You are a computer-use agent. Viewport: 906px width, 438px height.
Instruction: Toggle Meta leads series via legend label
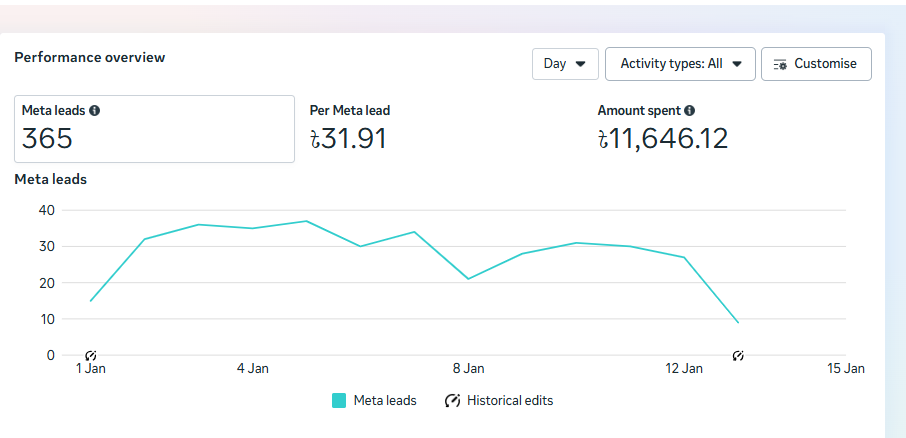coord(385,400)
